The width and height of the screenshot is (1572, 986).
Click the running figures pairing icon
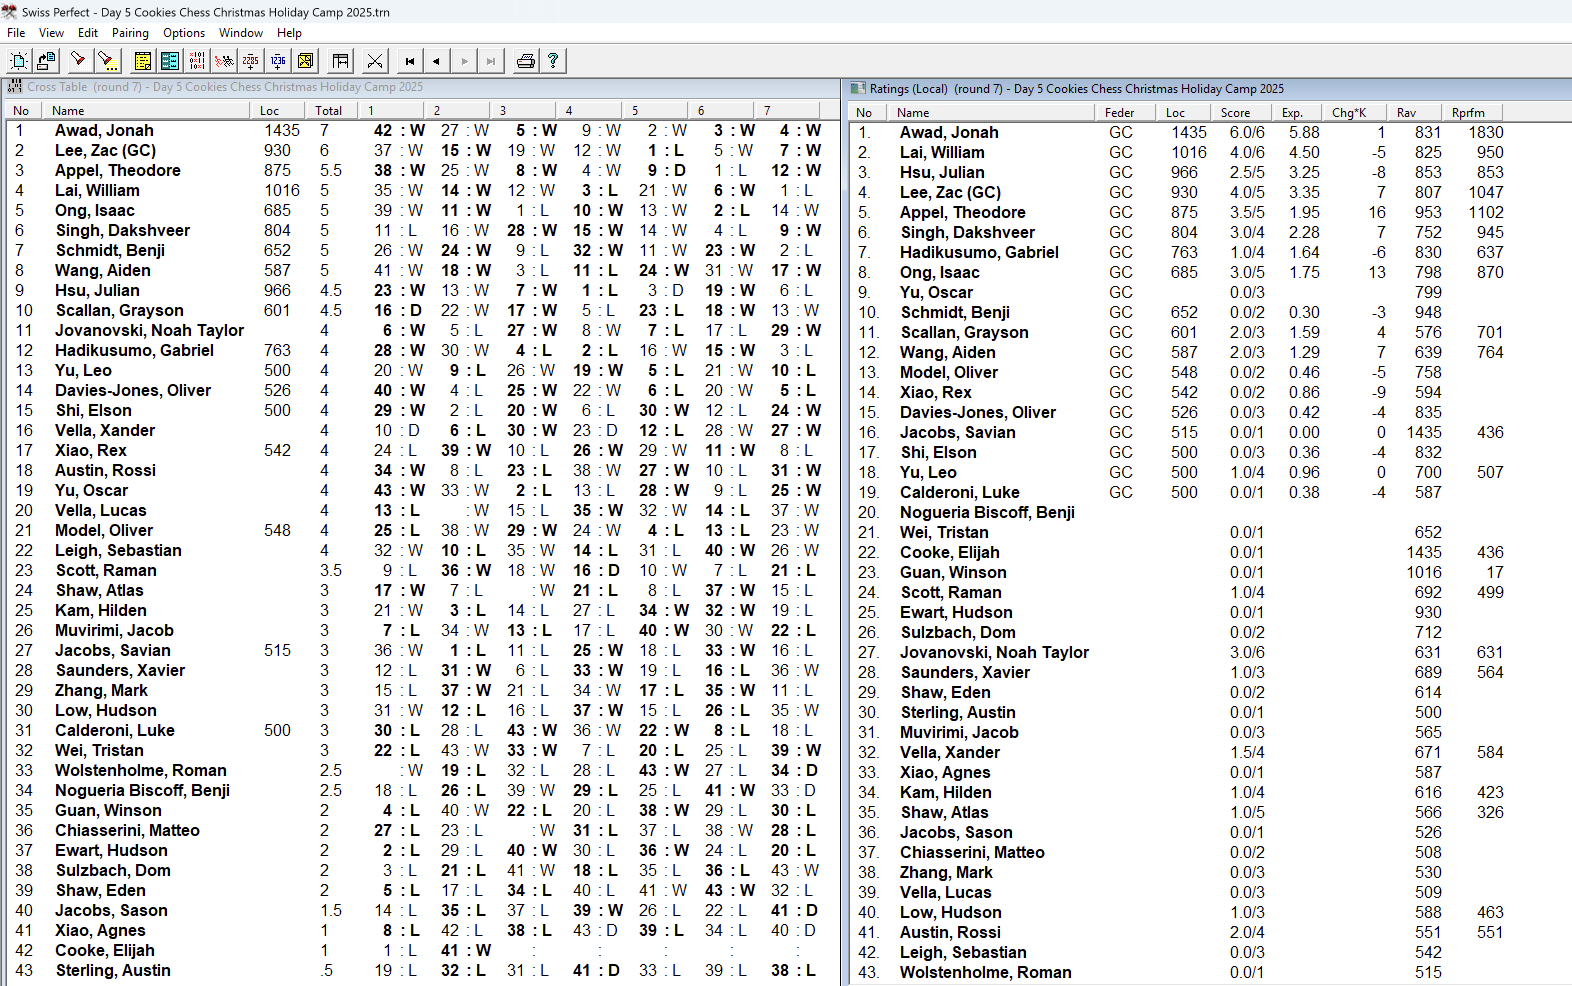click(224, 61)
